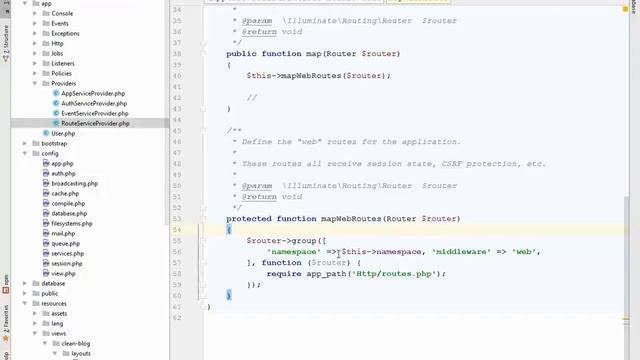Collapse the Providers folder
Viewport: 640px width, 360px height.
tap(35, 83)
